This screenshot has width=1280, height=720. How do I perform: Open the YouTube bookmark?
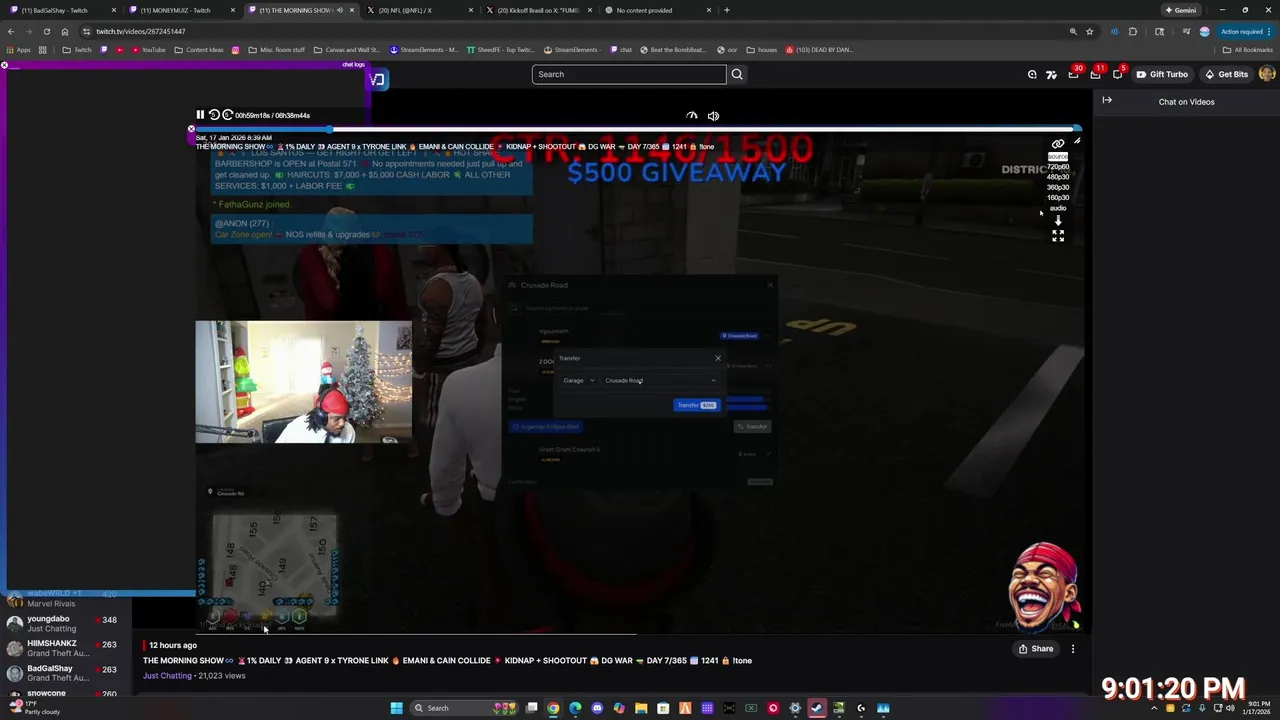147,50
